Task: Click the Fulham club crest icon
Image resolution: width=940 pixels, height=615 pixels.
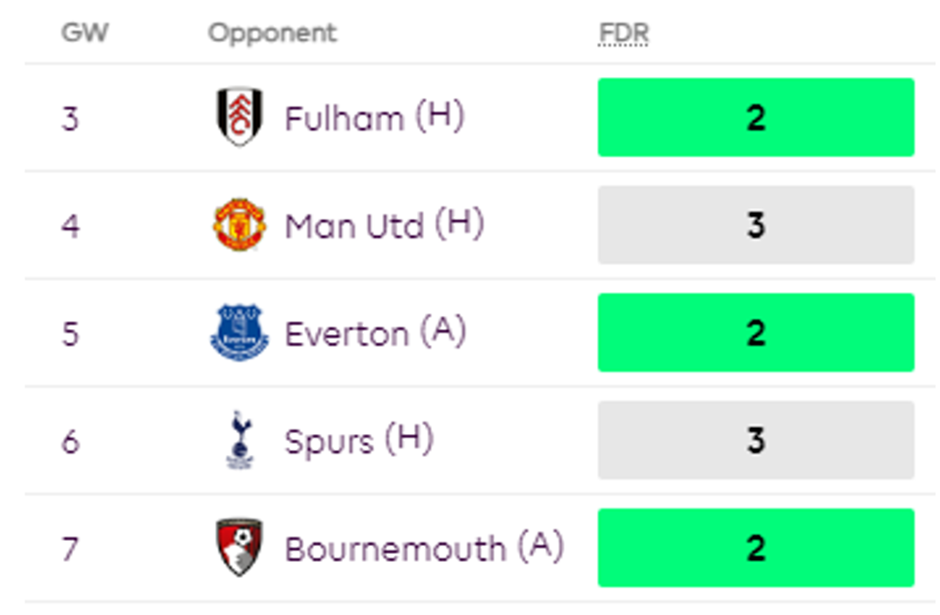Action: pos(239,117)
